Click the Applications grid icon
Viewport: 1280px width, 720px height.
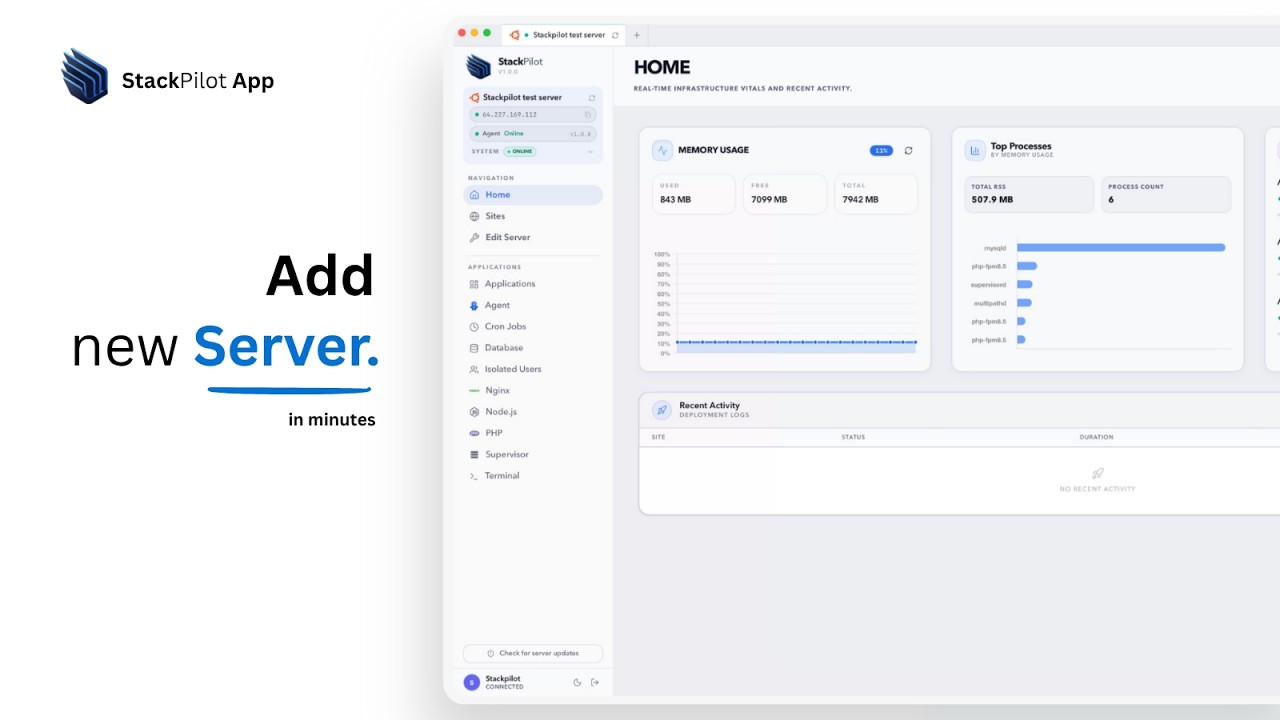475,284
